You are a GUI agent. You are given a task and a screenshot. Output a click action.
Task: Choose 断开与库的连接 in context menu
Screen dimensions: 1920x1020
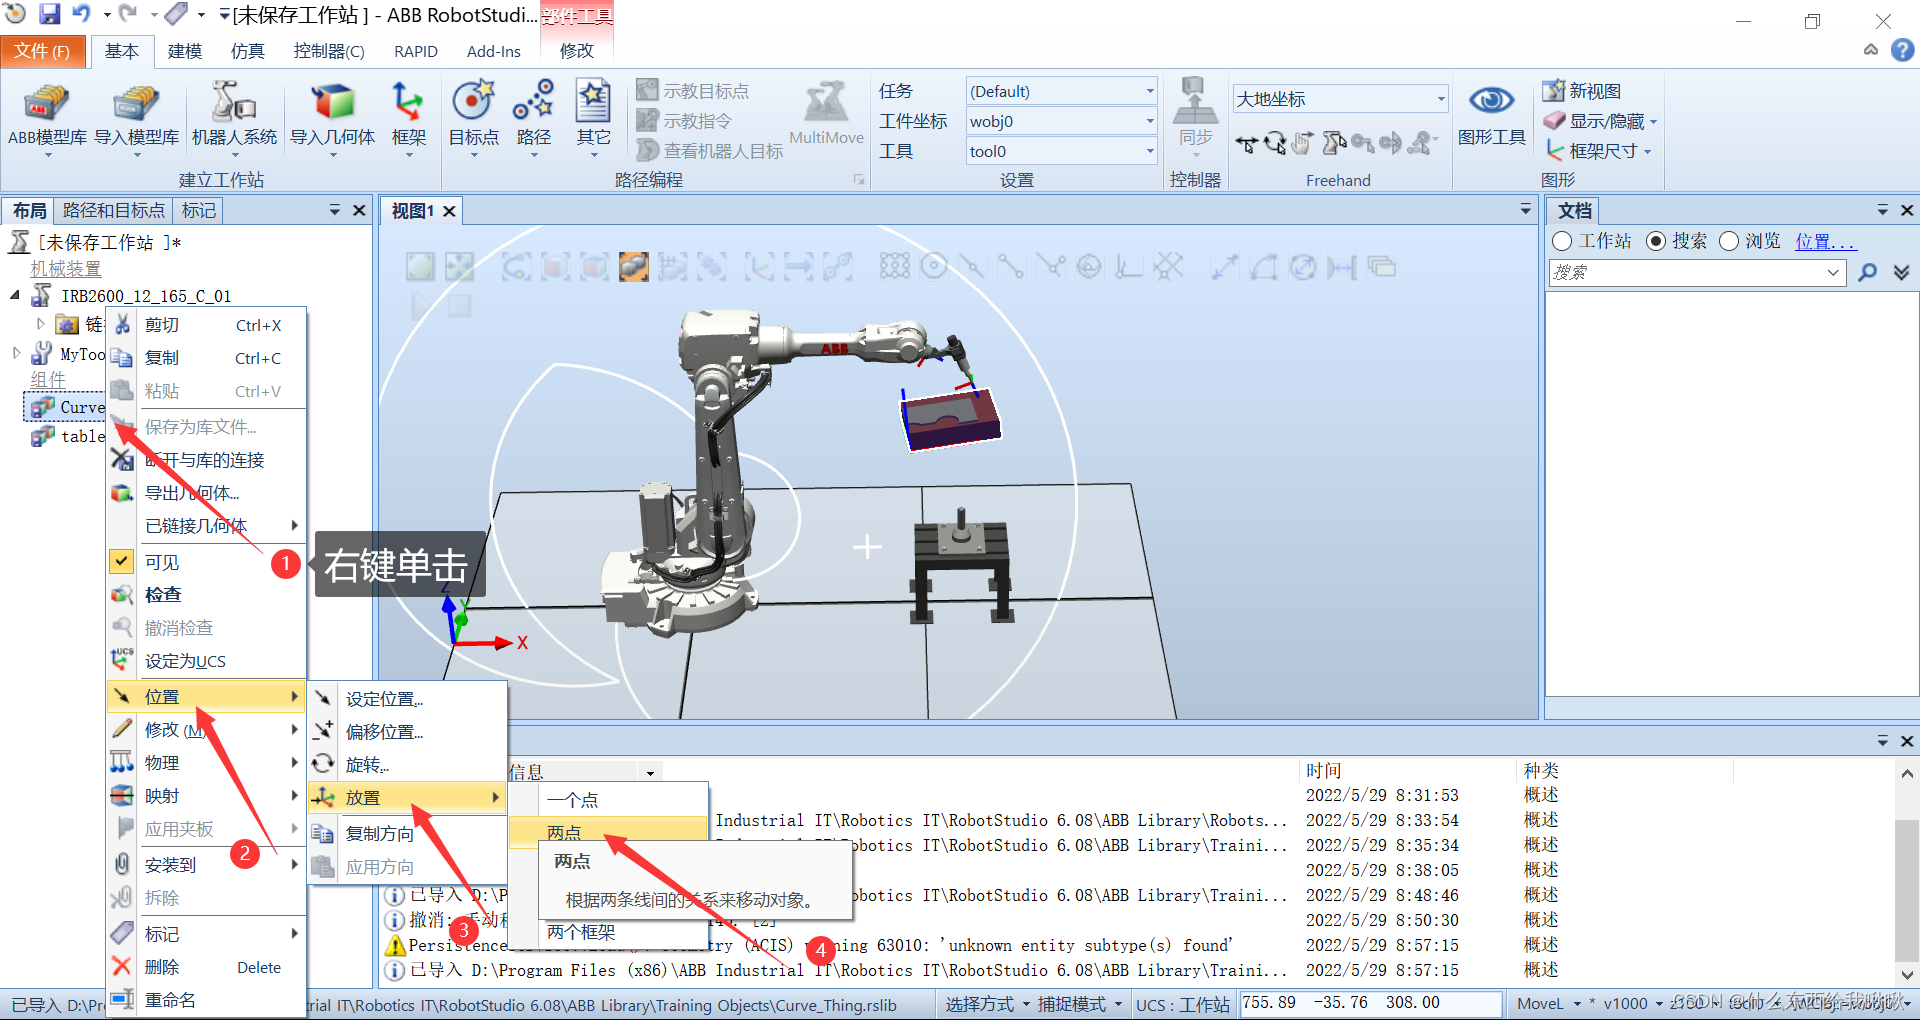(x=207, y=460)
